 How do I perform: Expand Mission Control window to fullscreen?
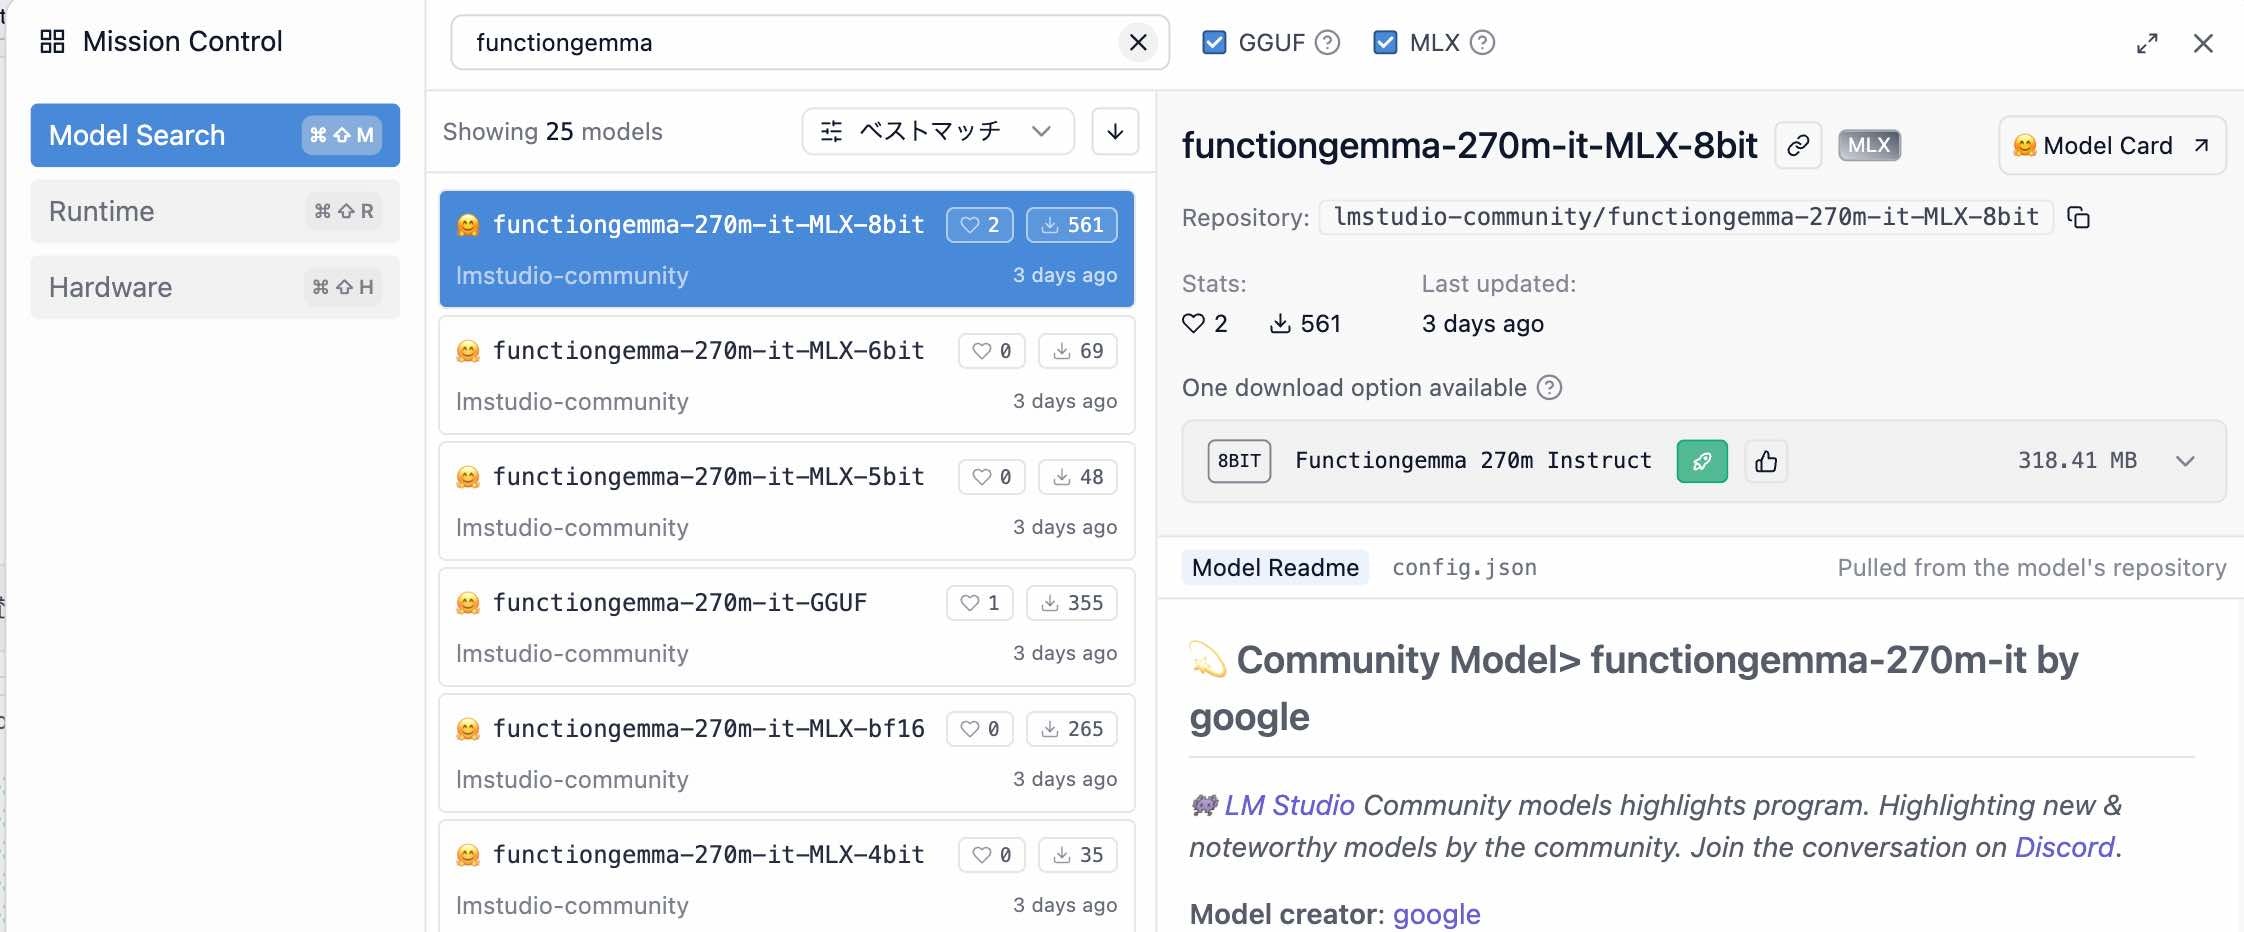[x=2147, y=43]
